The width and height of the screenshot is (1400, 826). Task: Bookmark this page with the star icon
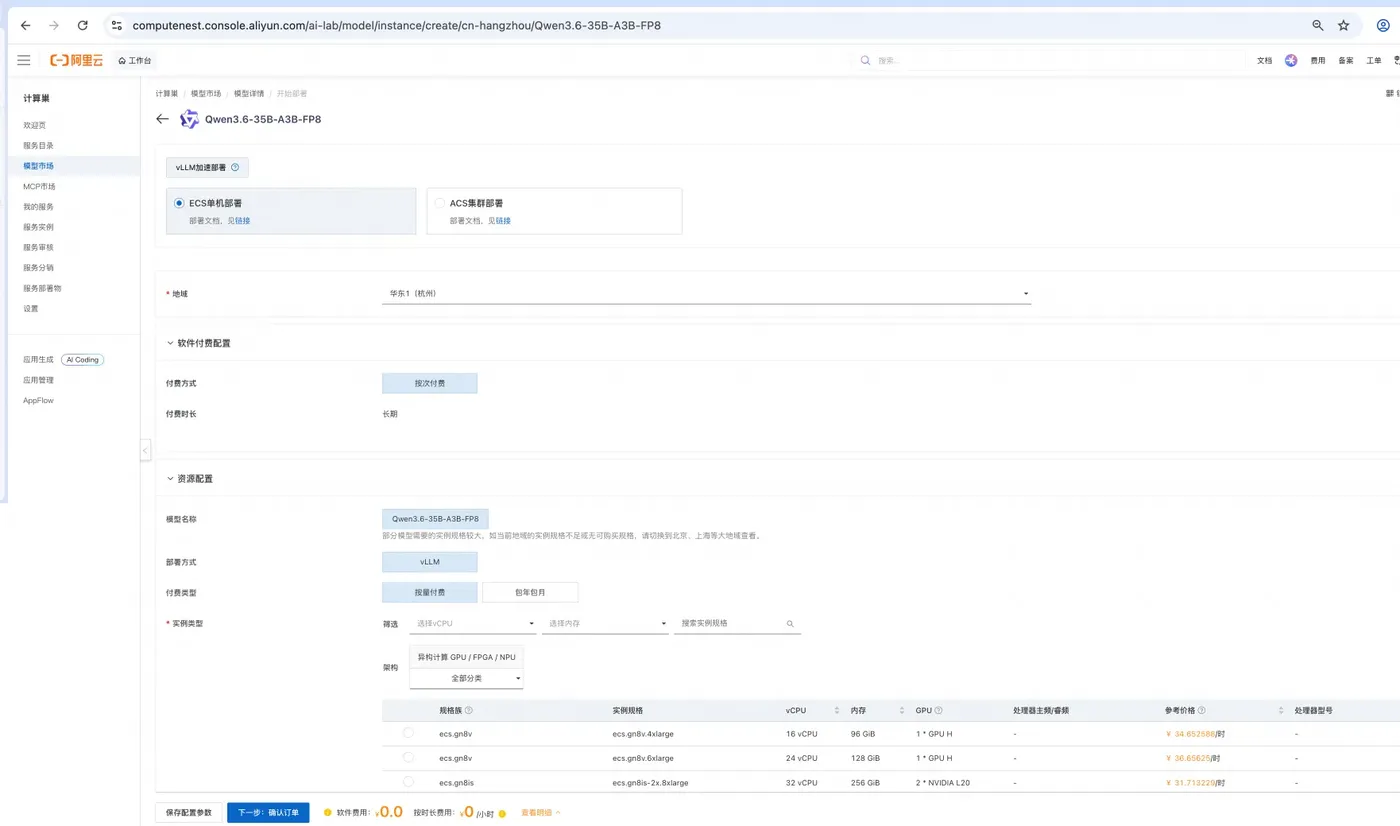pyautogui.click(x=1344, y=25)
